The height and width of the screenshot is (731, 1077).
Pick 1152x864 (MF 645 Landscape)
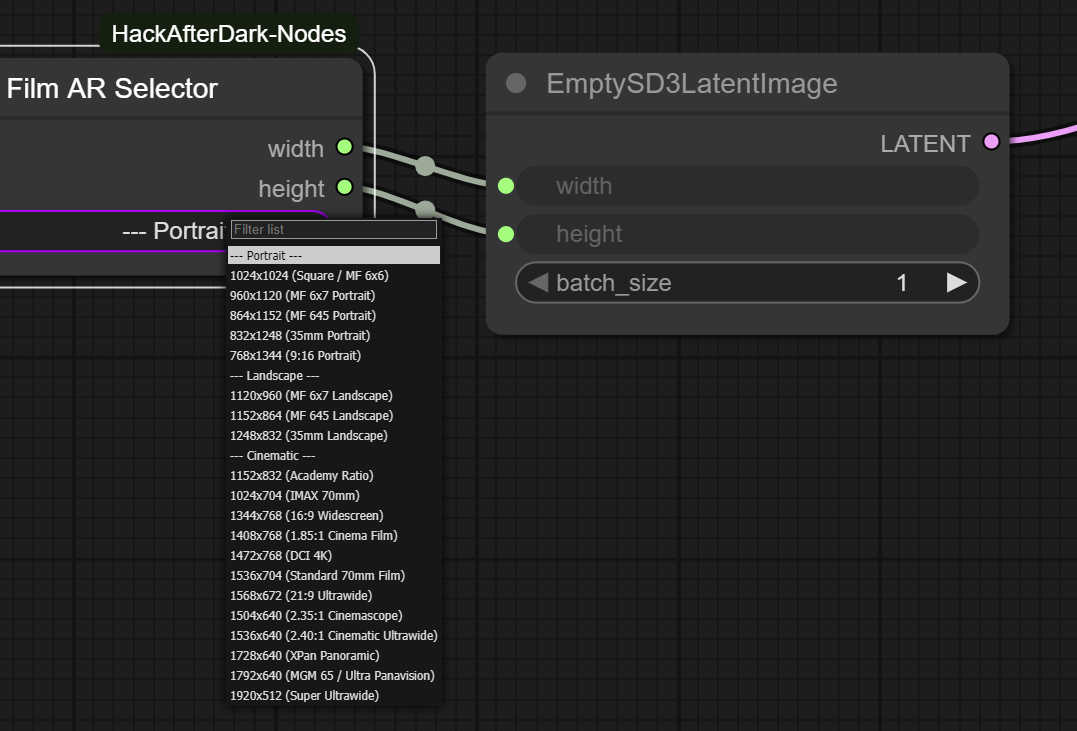pos(334,416)
